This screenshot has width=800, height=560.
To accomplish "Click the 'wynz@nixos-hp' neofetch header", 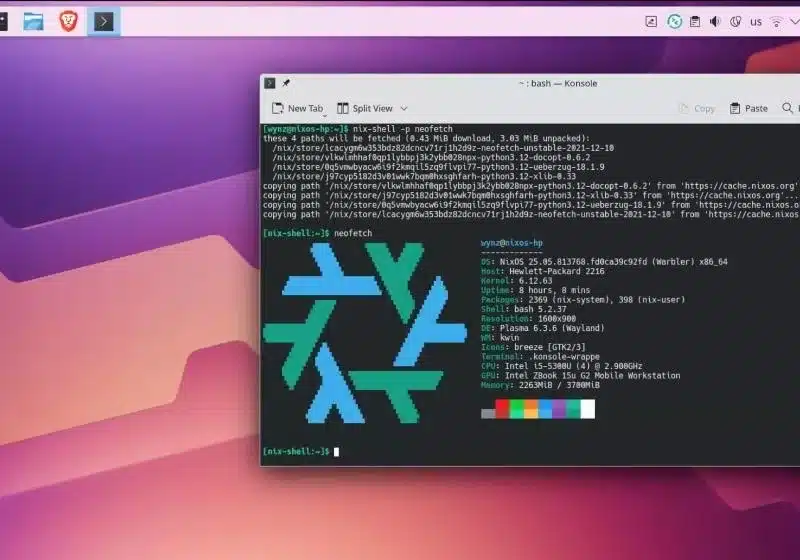I will coord(512,243).
